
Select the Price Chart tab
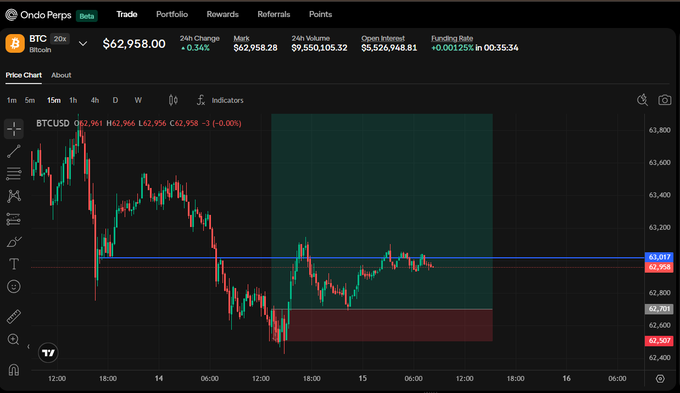[23, 75]
